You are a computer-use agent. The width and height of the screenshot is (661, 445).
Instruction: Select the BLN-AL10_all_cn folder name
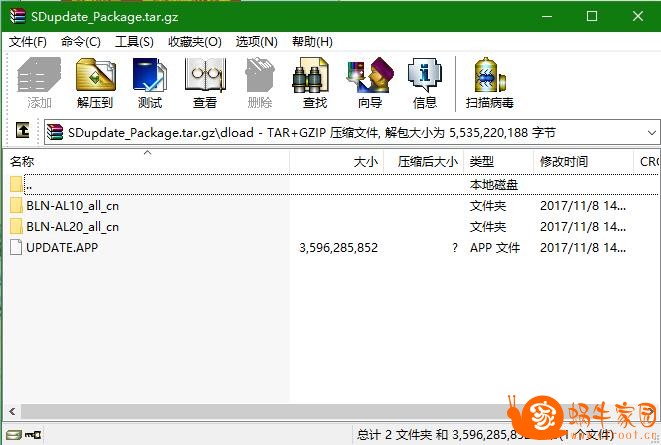click(73, 206)
